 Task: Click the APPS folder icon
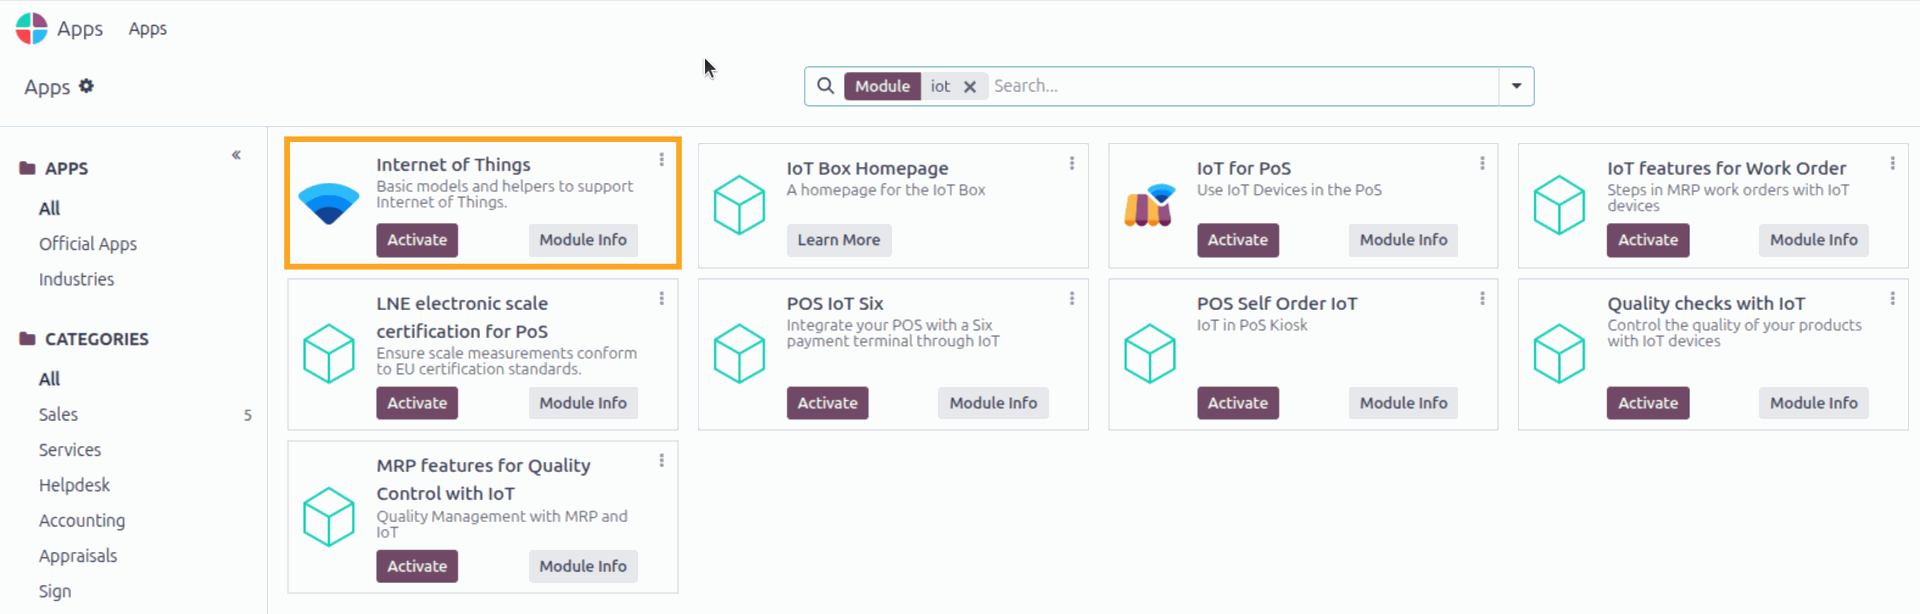(28, 168)
